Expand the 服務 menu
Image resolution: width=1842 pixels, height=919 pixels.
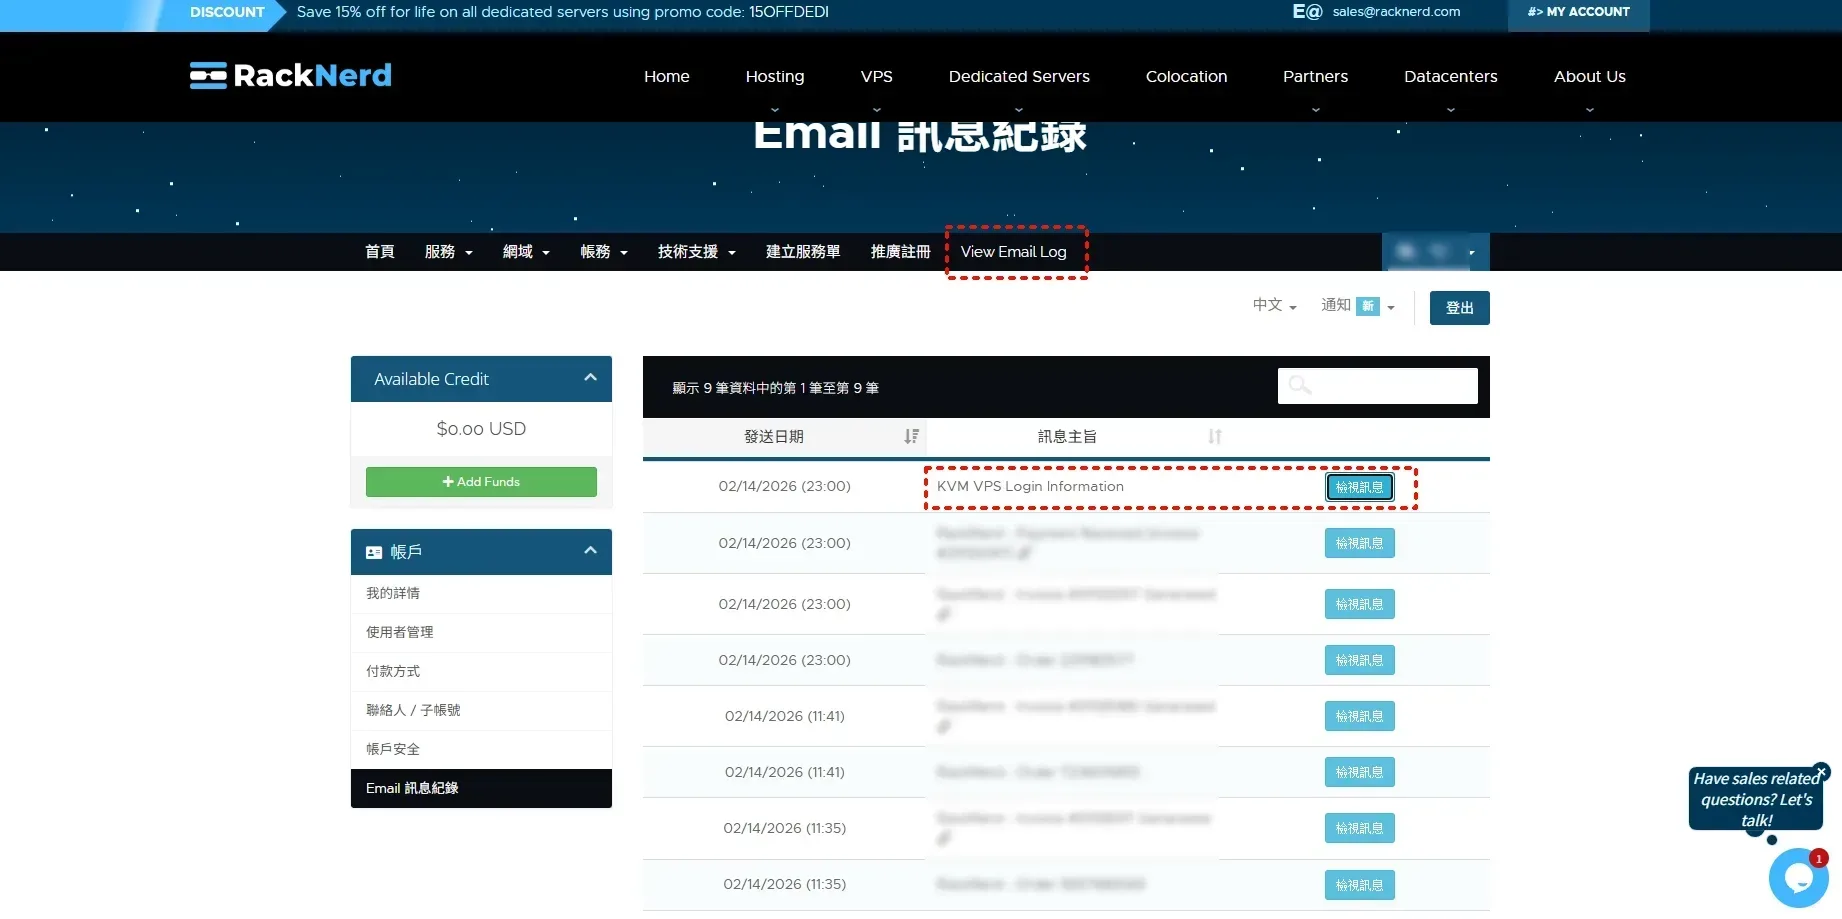coord(448,252)
